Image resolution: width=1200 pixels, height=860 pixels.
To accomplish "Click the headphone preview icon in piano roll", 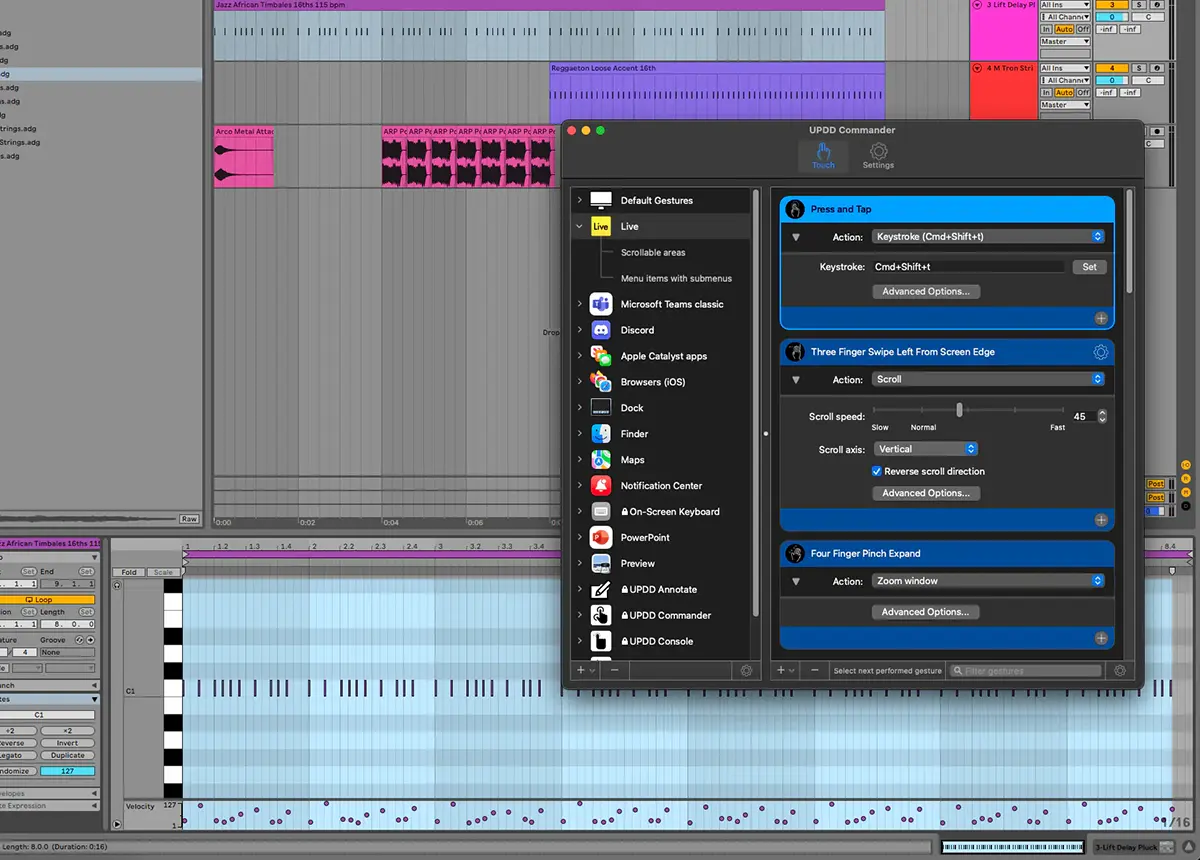I will click(x=119, y=585).
